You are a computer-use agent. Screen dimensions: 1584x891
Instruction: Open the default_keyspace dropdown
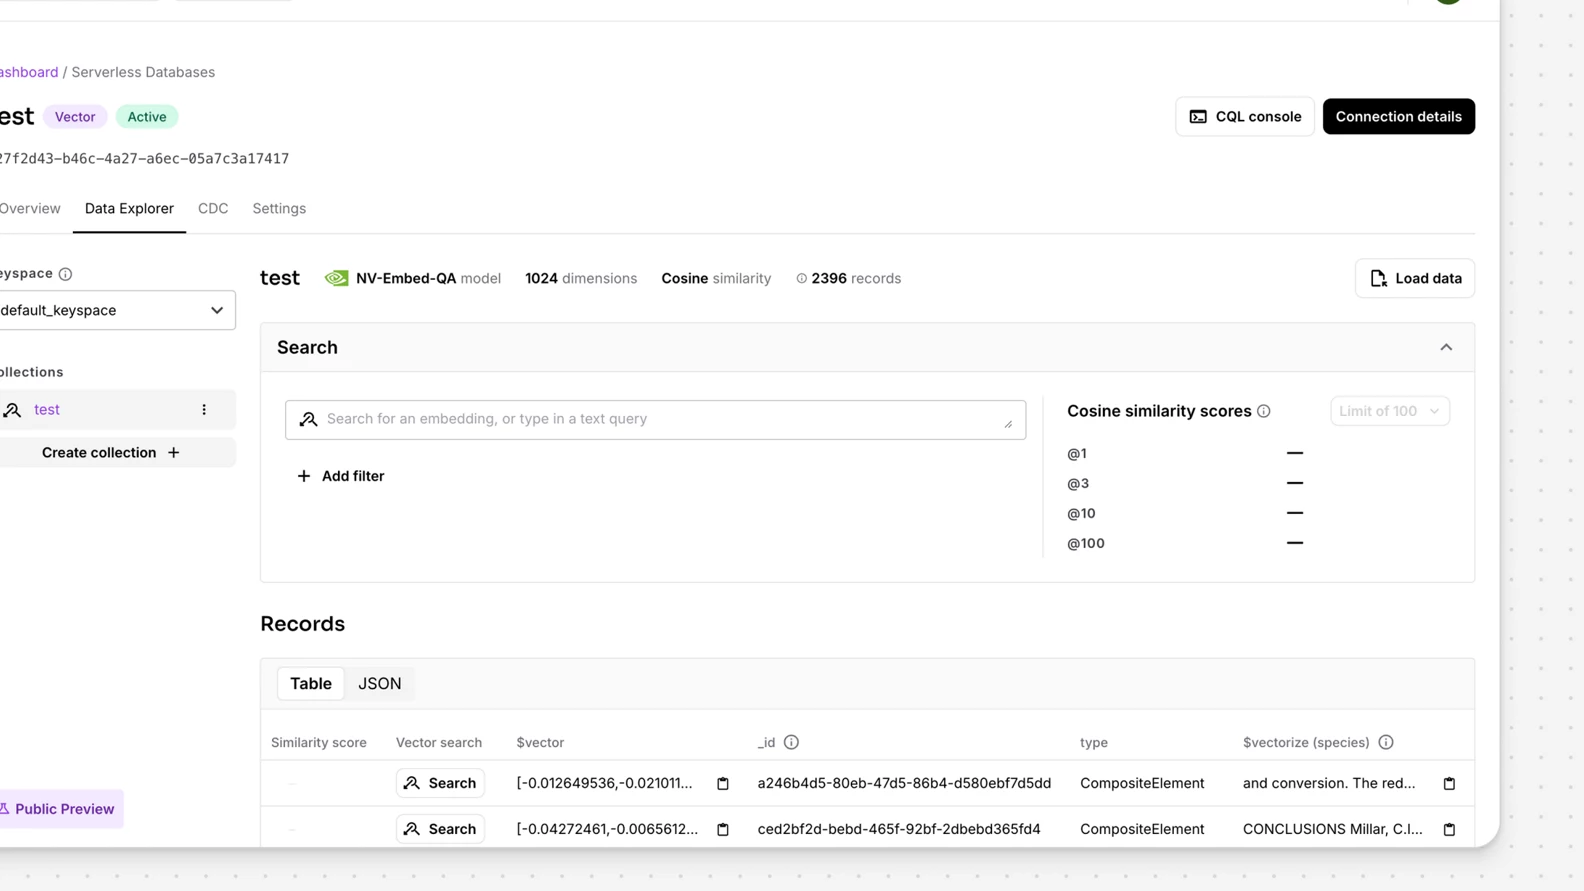[117, 310]
